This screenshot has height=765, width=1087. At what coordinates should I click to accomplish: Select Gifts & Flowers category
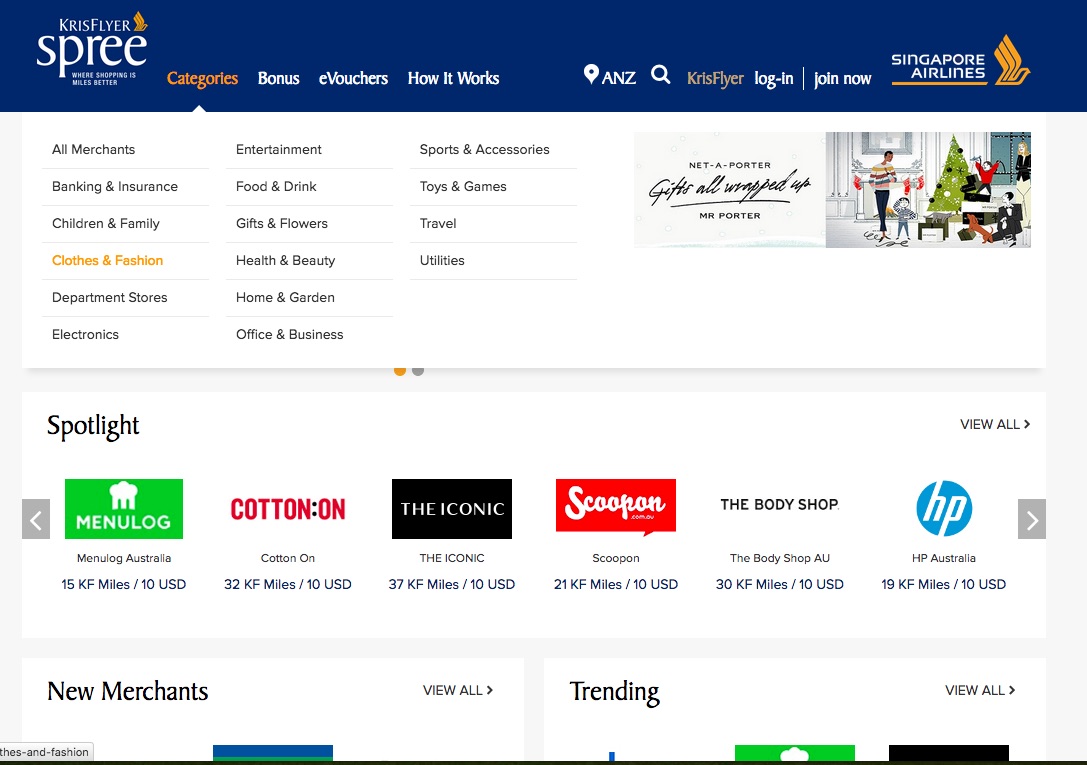click(281, 224)
